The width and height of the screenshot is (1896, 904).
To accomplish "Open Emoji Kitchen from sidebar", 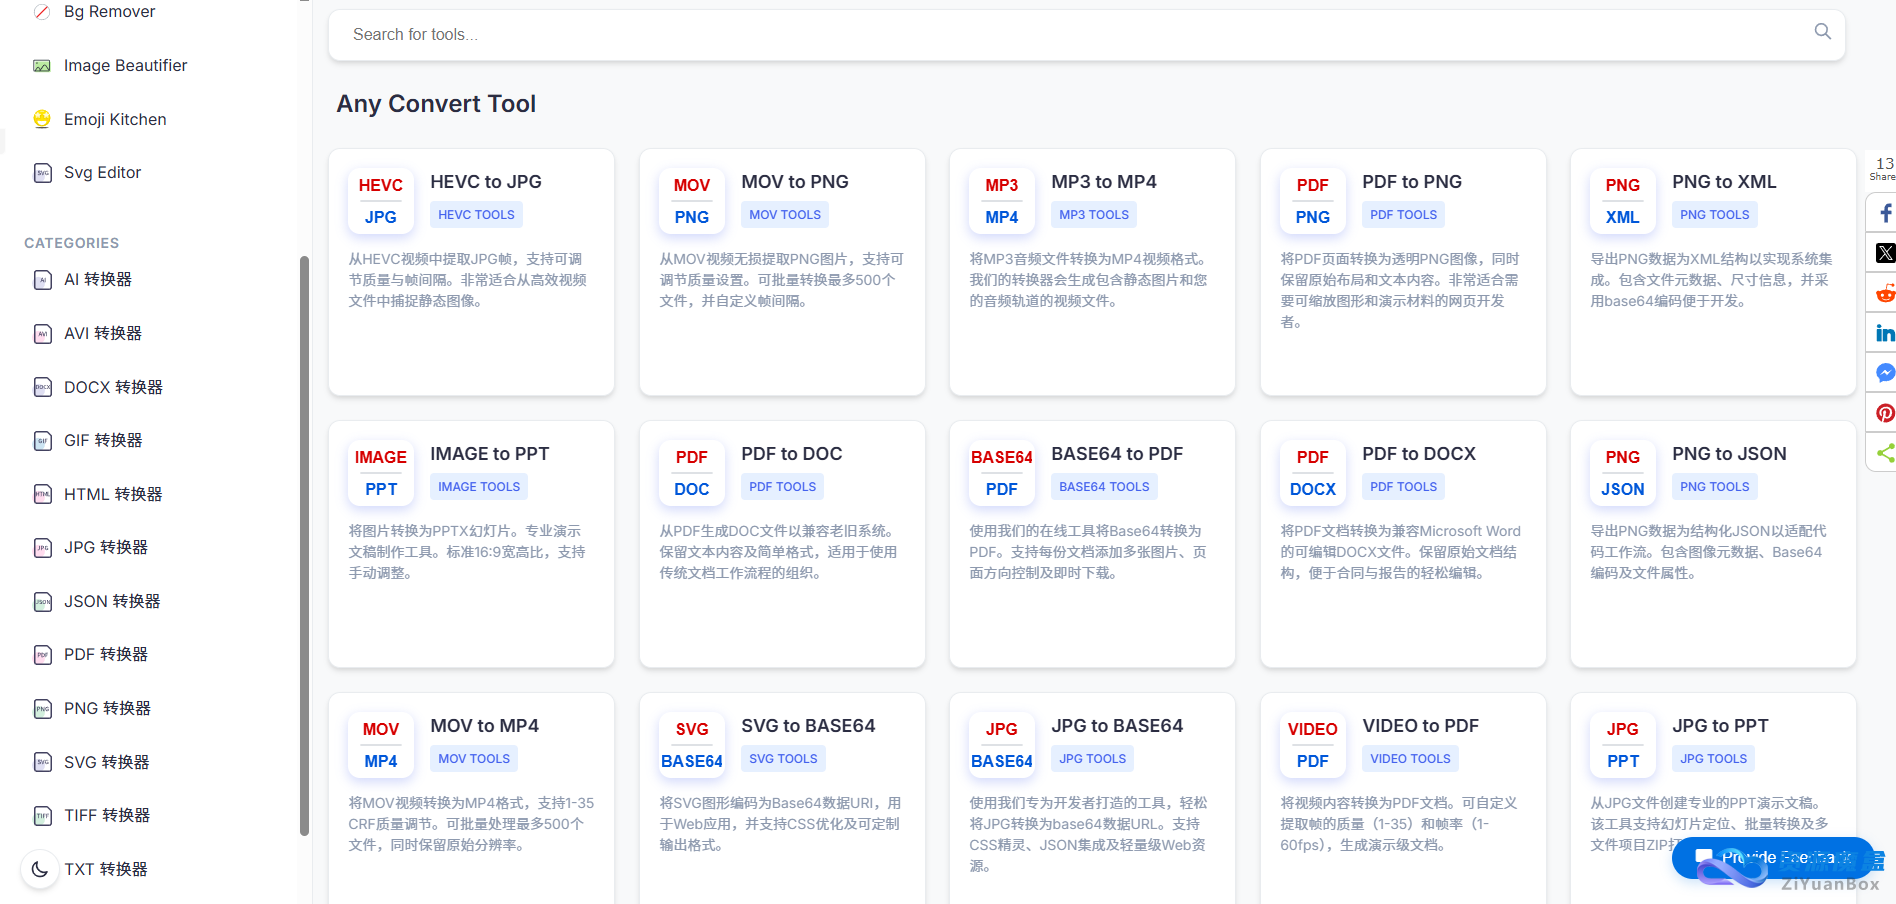I will (x=114, y=119).
